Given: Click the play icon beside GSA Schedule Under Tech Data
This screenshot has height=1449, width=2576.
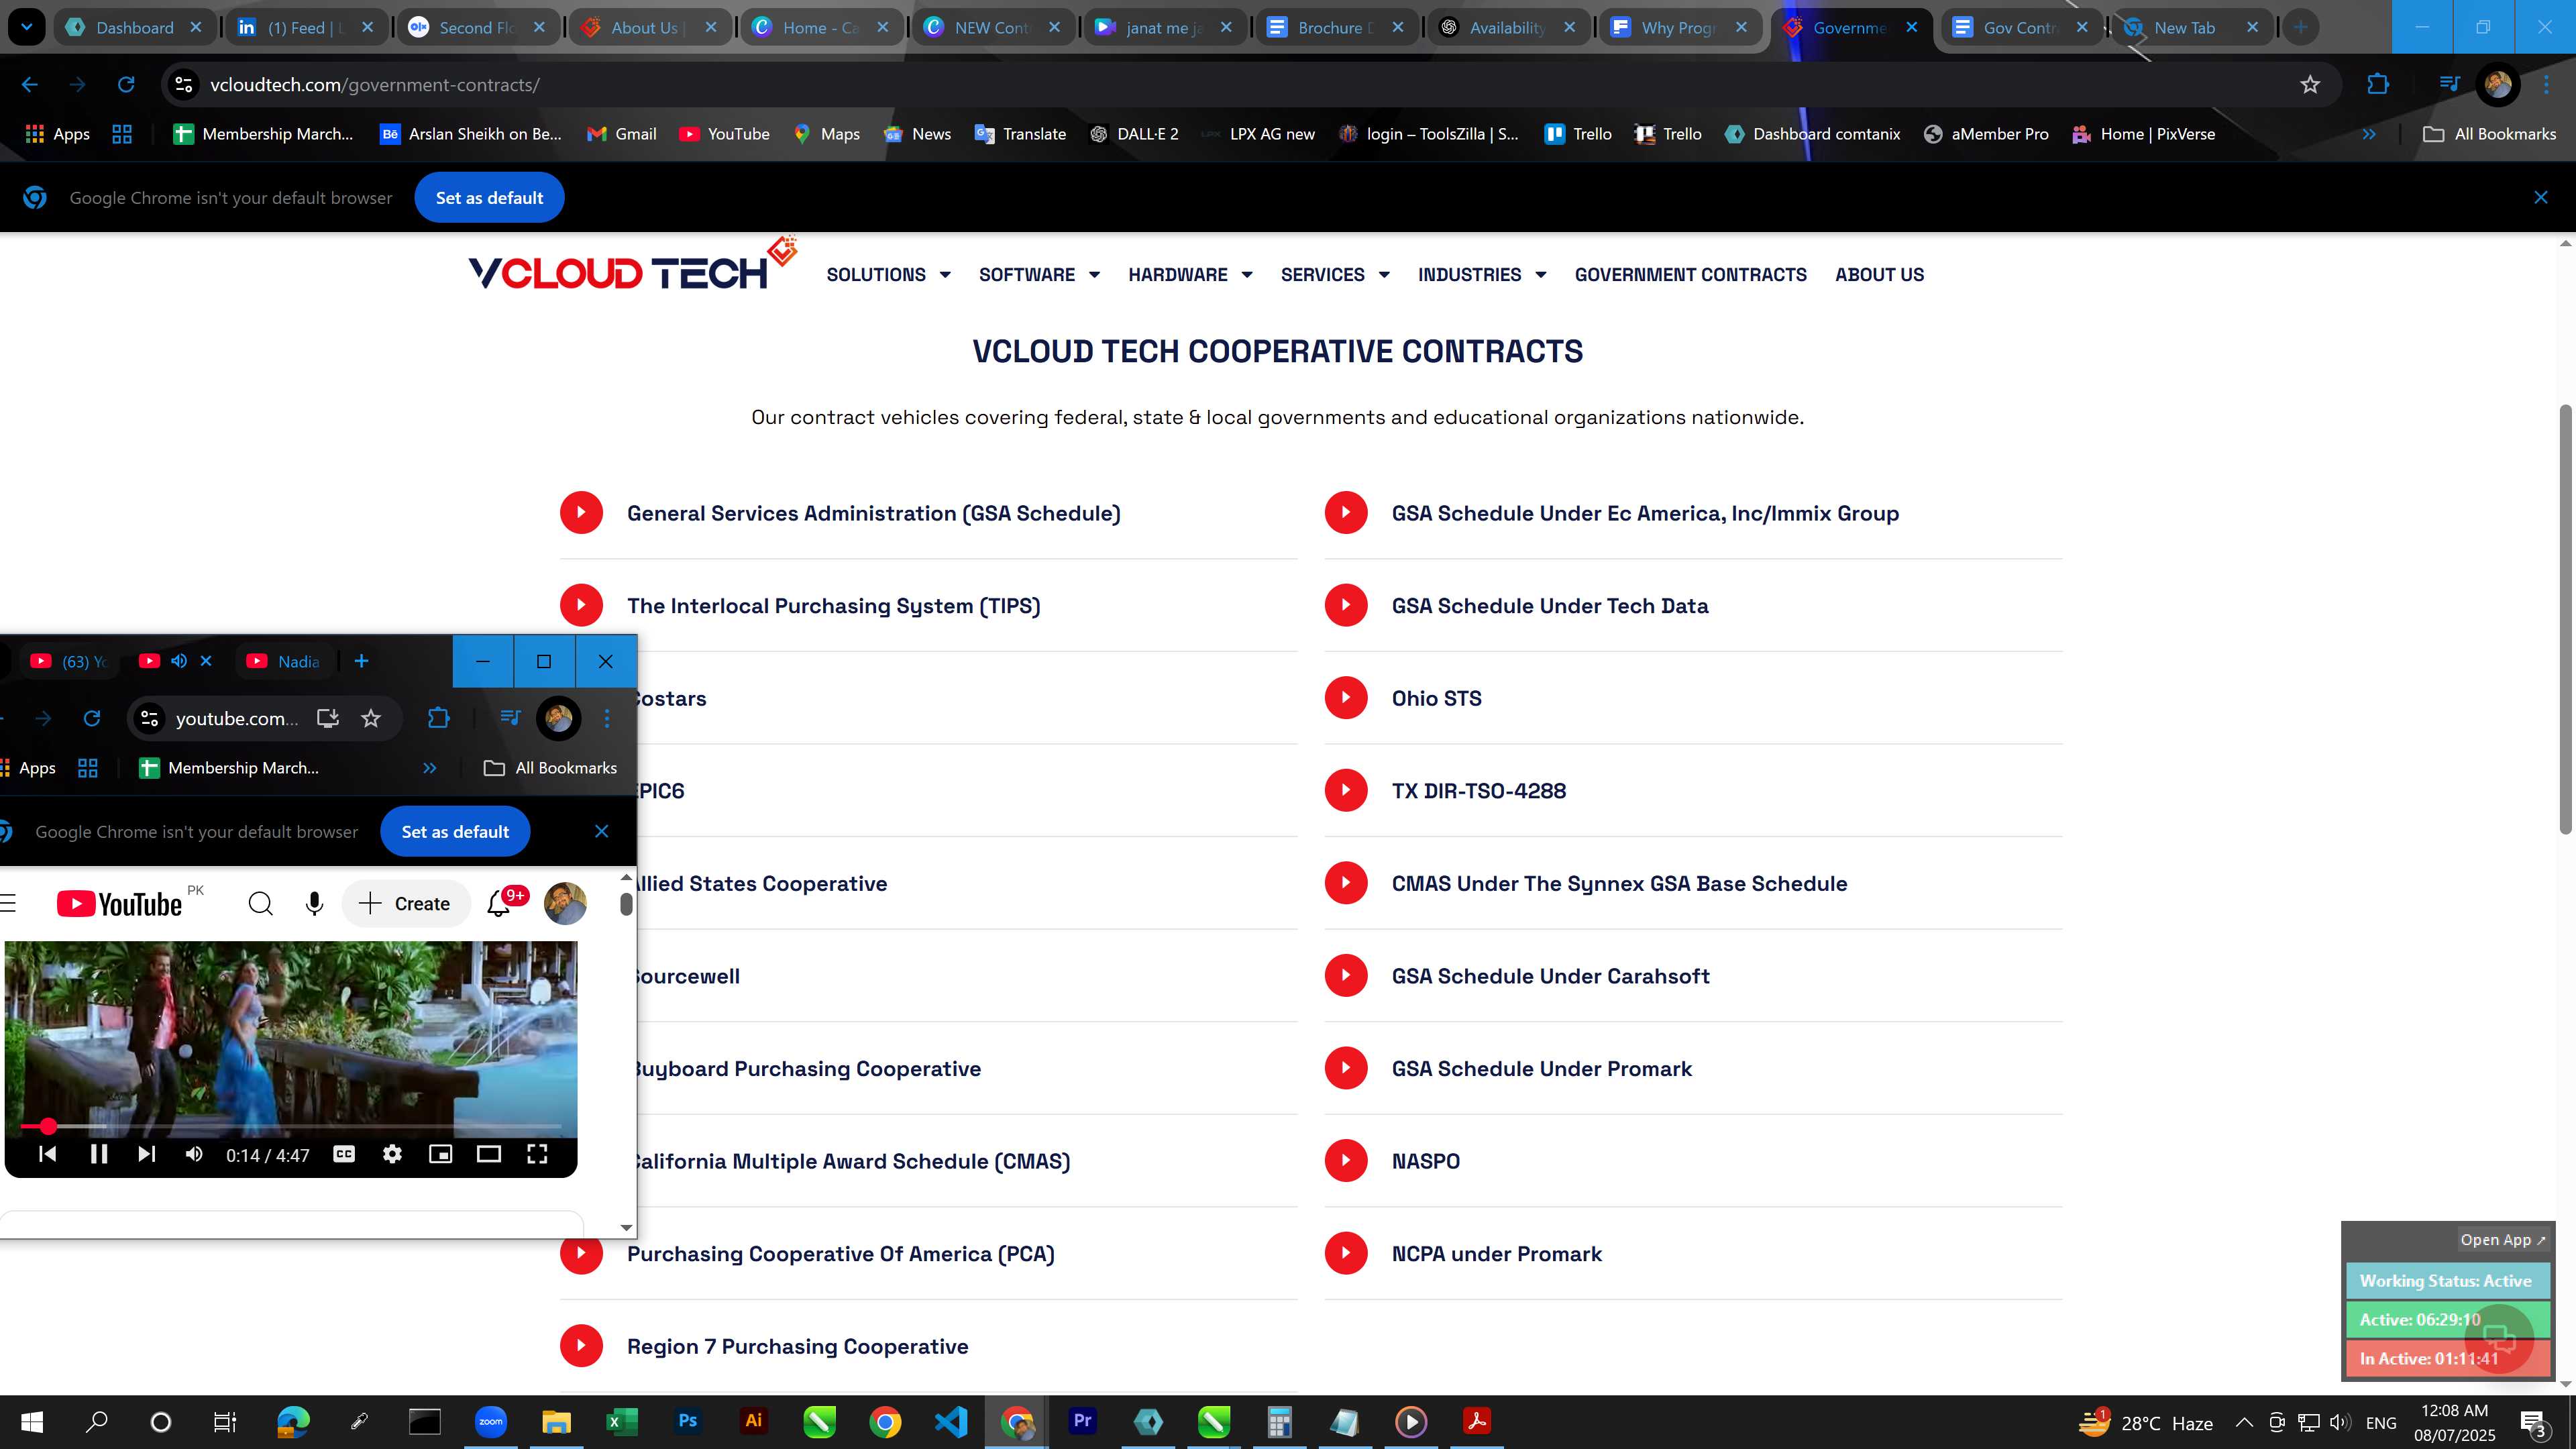Looking at the screenshot, I should 1346,605.
